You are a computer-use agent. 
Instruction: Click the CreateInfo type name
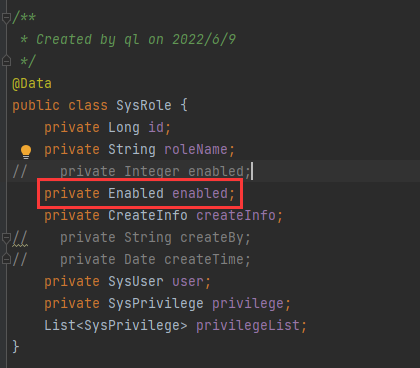click(148, 215)
